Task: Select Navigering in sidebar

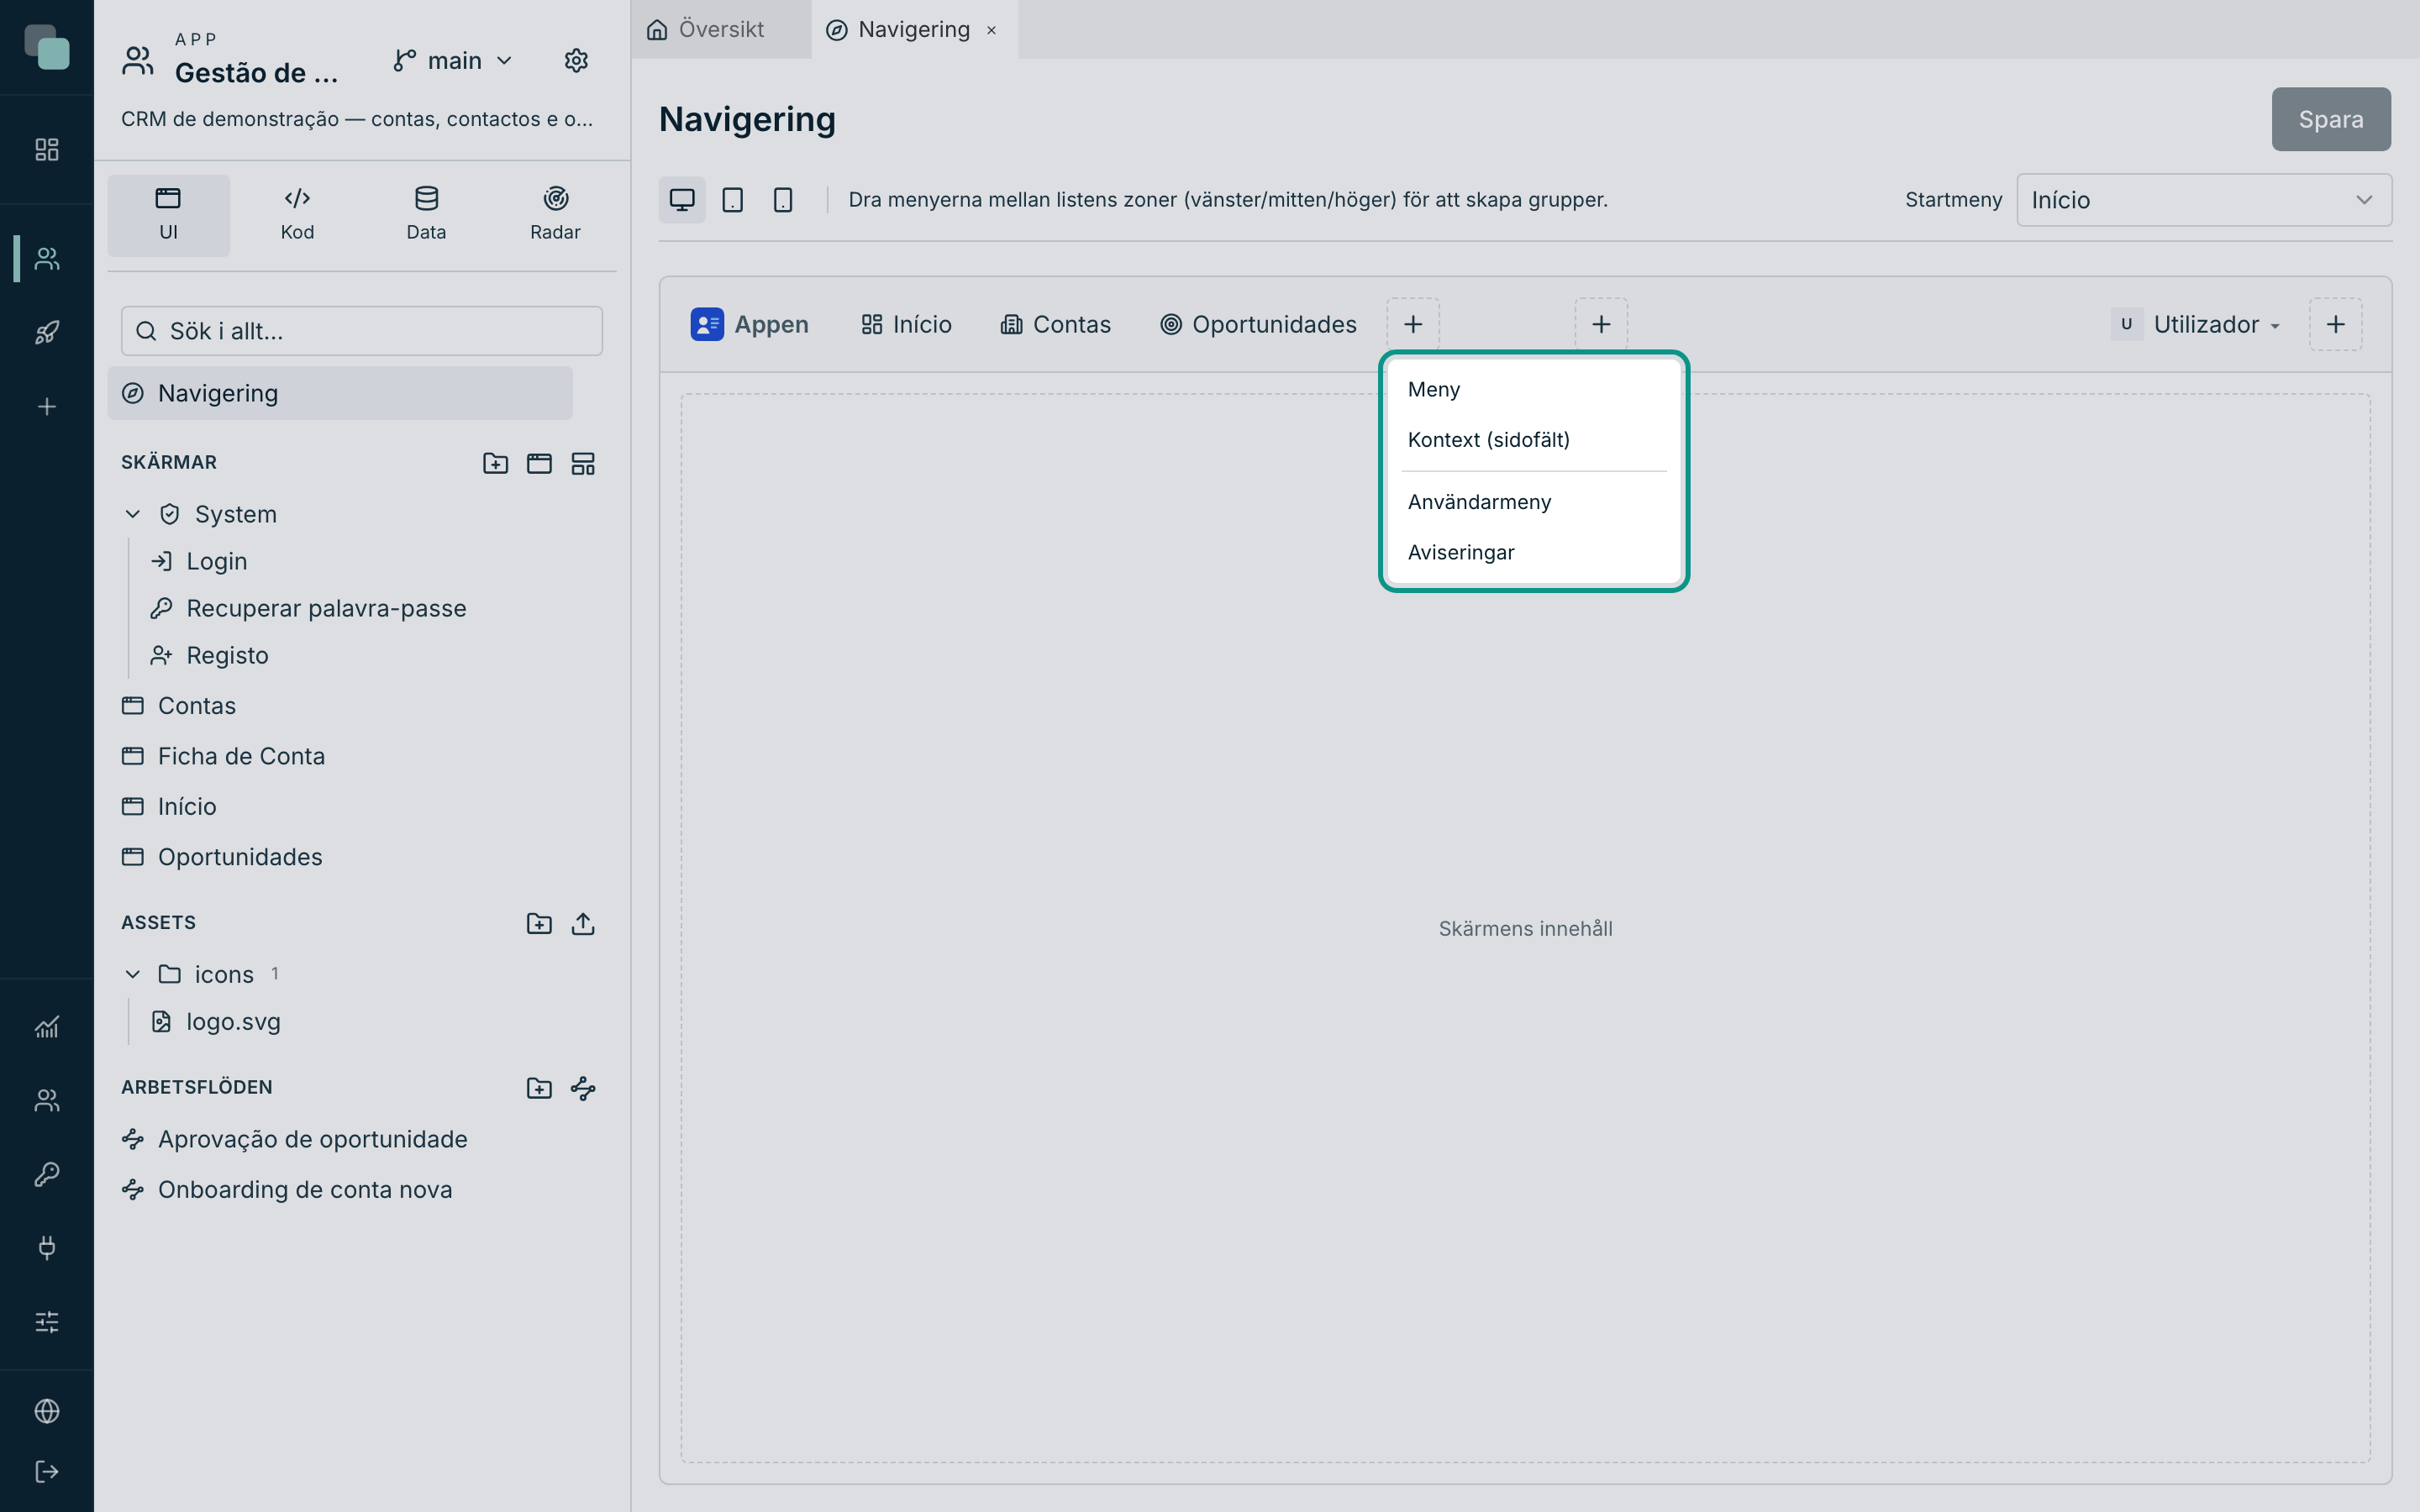Action: pos(340,393)
